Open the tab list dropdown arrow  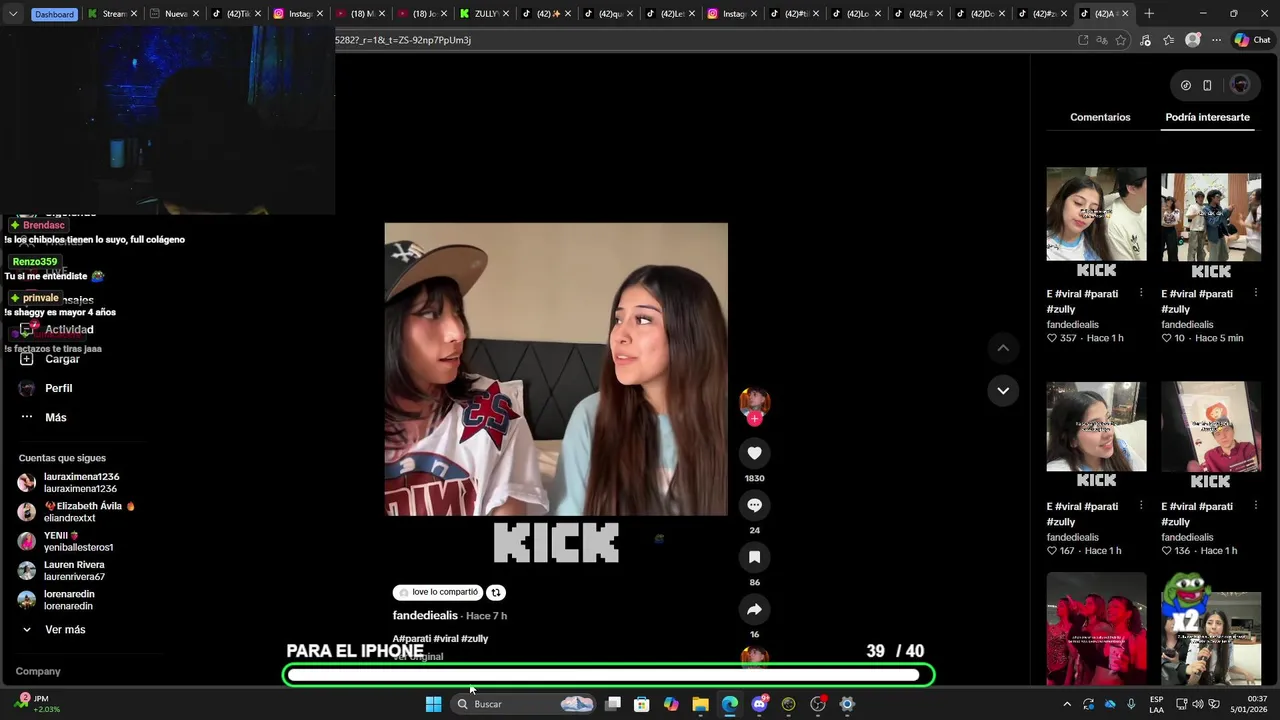[x=13, y=14]
